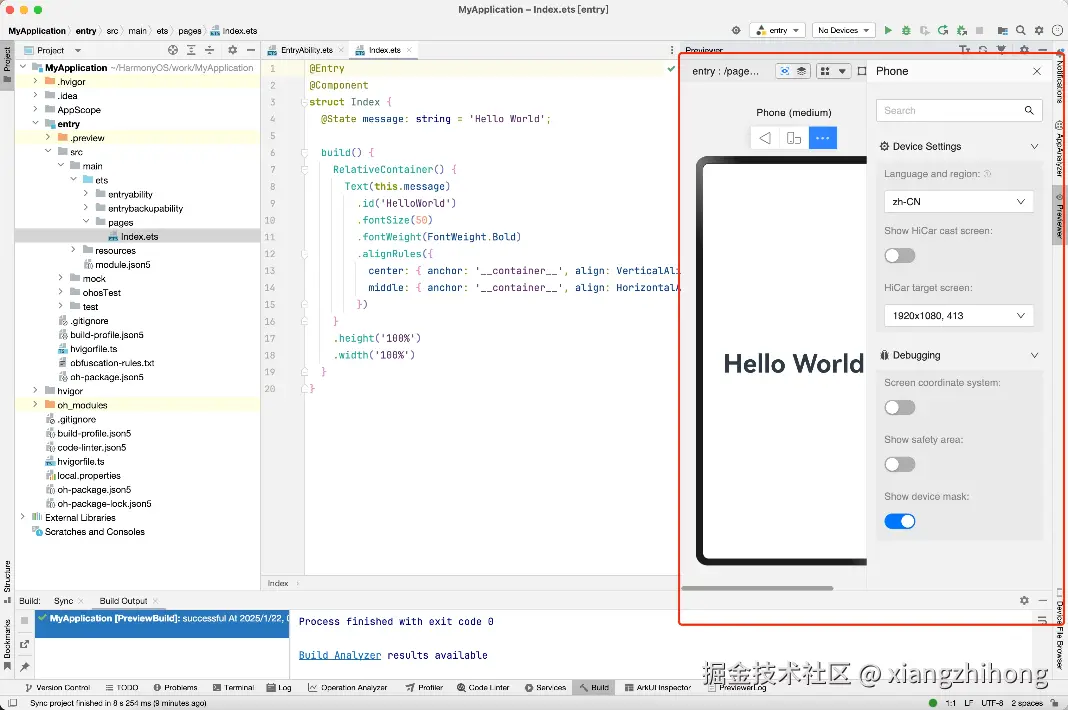The width and height of the screenshot is (1068, 710).
Task: Click the MyApplication breadcrumb
Action: [37, 31]
